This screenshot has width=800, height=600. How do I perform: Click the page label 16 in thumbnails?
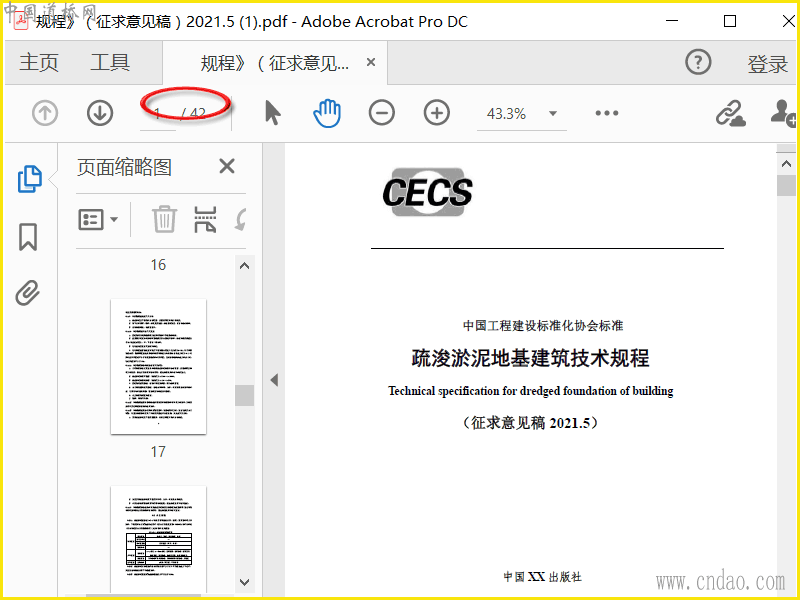[x=158, y=265]
